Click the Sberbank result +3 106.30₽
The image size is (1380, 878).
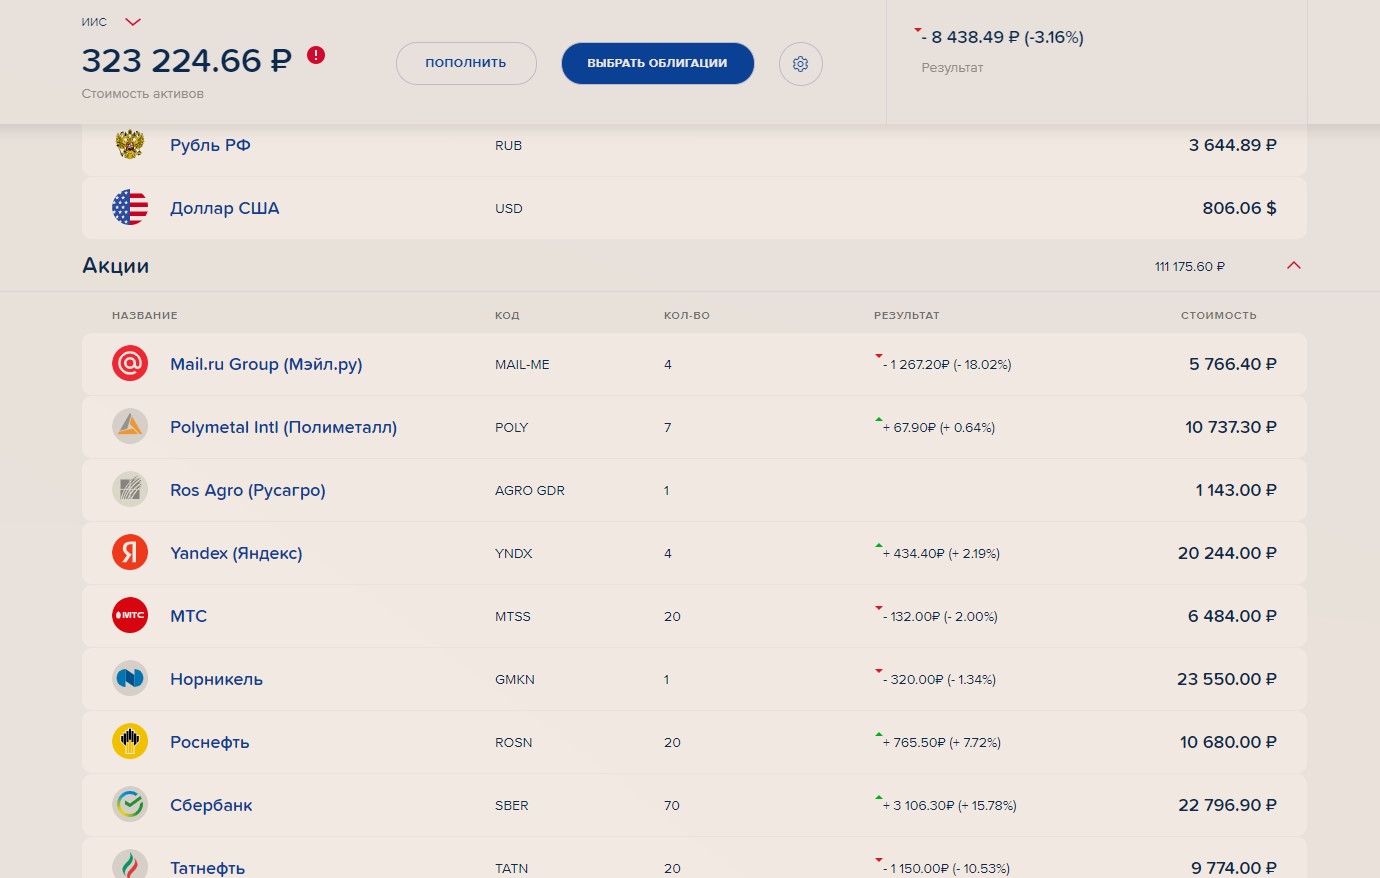tap(949, 806)
